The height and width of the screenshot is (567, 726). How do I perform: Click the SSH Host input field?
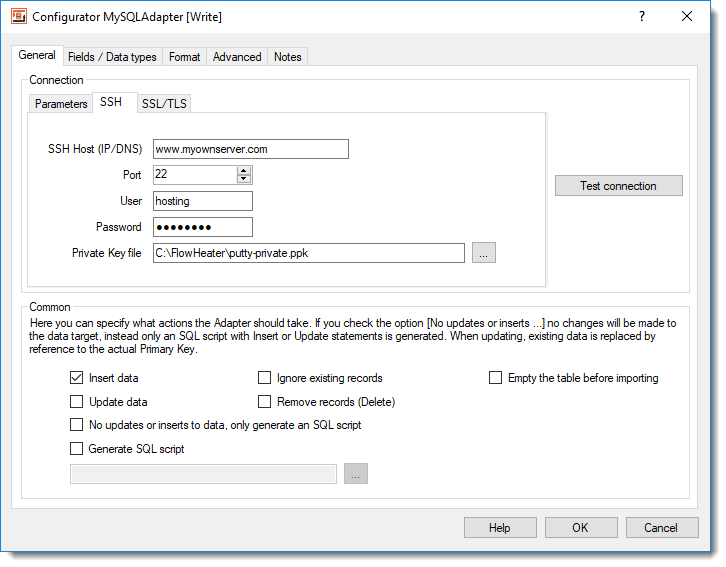click(251, 149)
